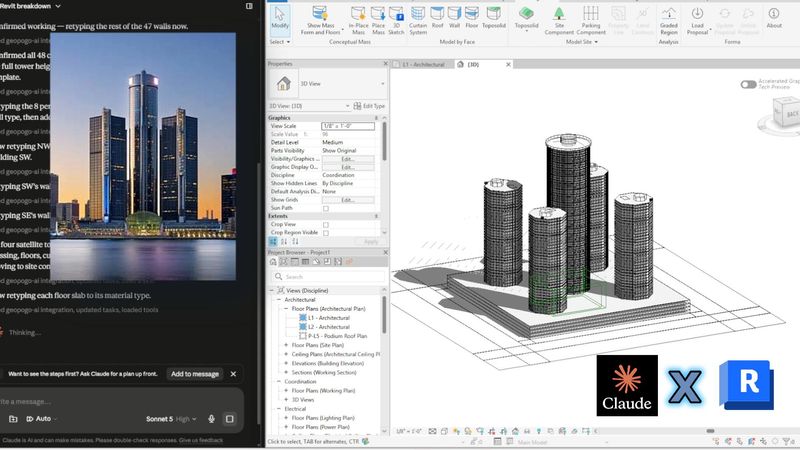Image resolution: width=800 pixels, height=450 pixels.
Task: Open the Revit breakdown chat title dropdown
Action: coord(58,6)
